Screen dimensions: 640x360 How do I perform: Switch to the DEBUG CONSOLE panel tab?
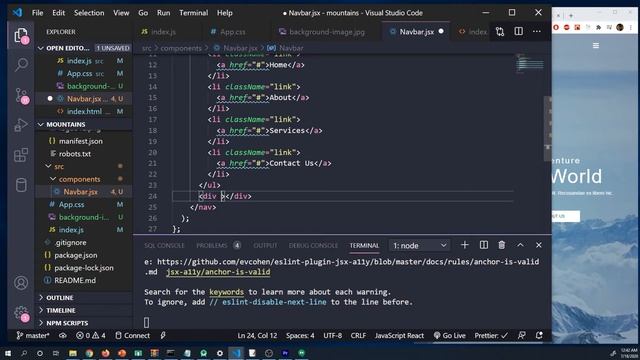[x=313, y=245]
